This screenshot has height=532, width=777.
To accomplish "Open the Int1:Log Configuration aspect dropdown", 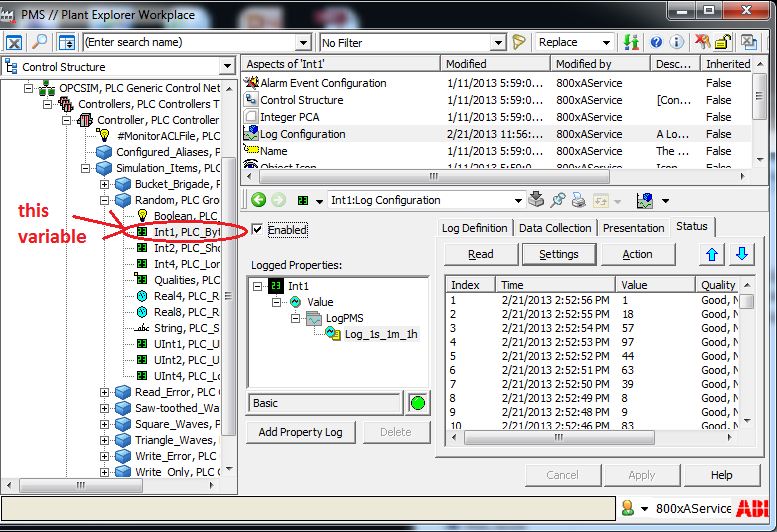I will [518, 201].
